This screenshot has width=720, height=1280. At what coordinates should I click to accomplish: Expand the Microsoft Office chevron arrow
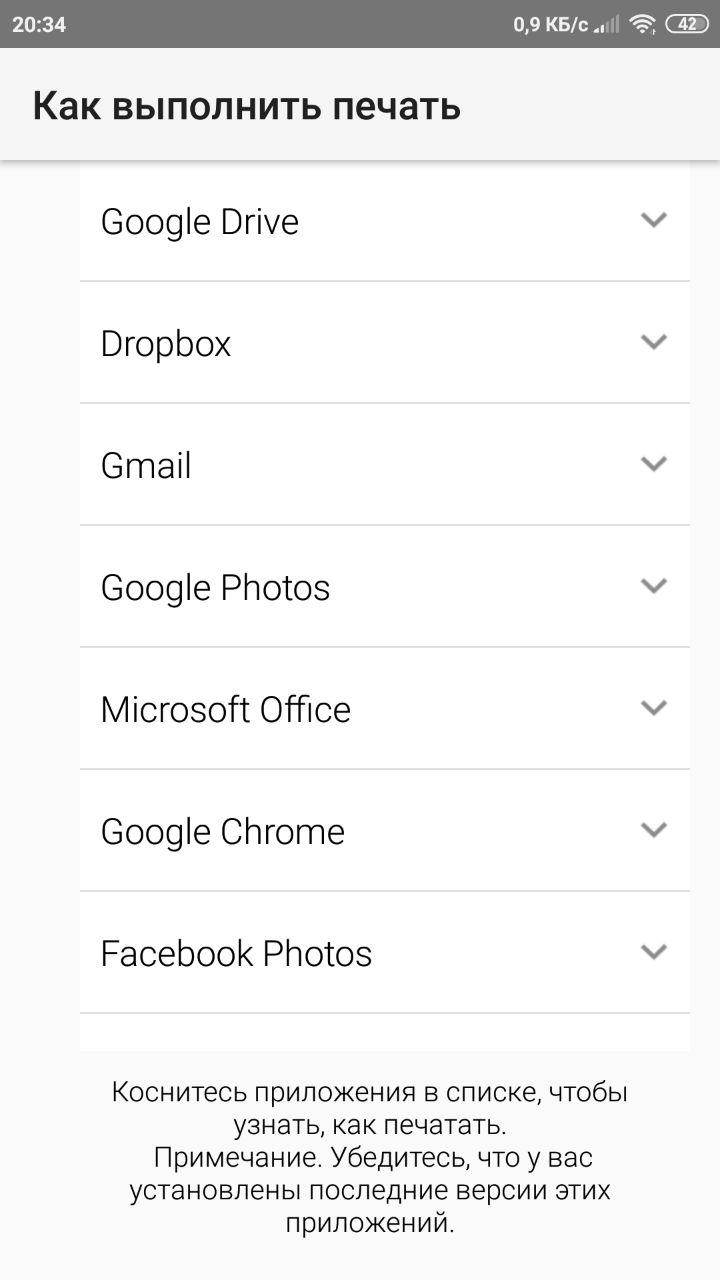(x=654, y=708)
